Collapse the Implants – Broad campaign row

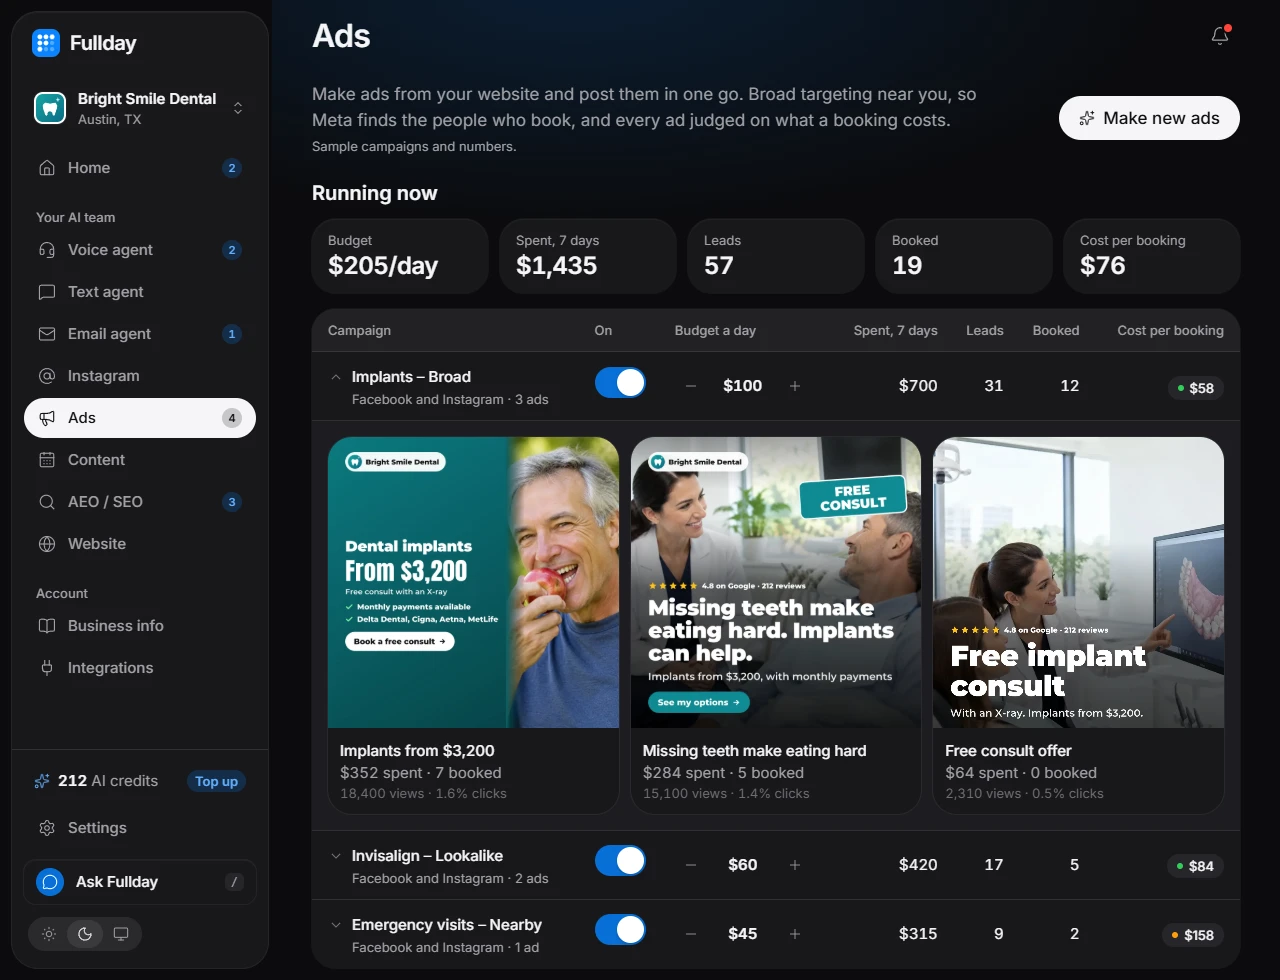tap(336, 377)
